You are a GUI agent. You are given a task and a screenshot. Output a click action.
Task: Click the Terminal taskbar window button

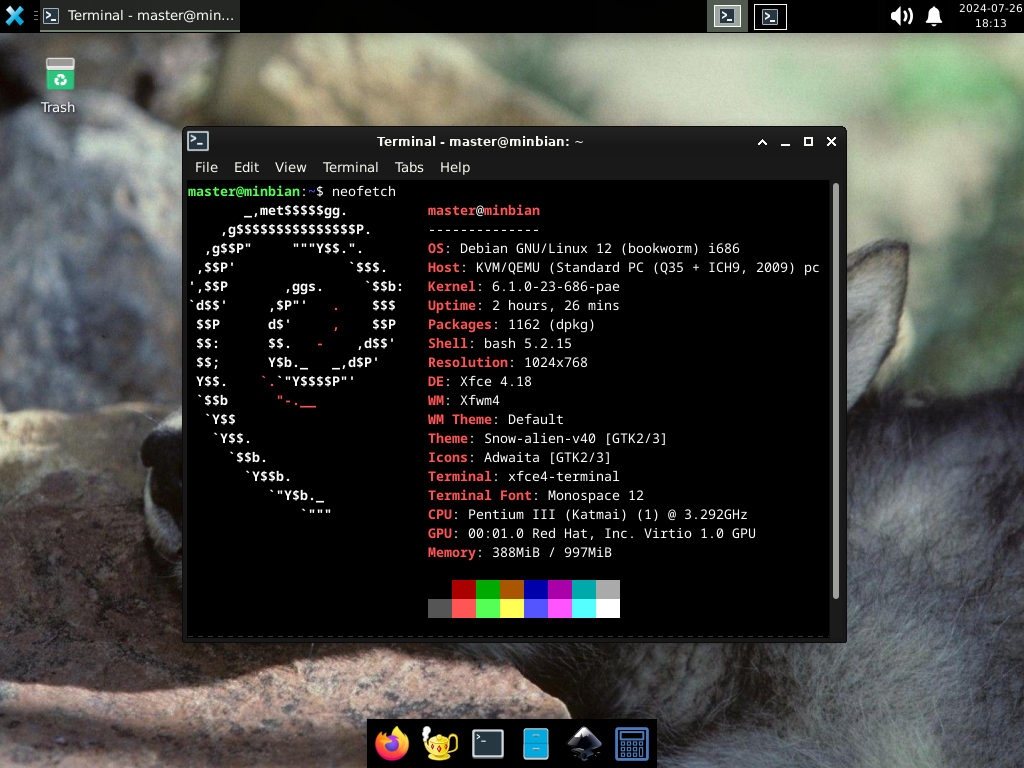point(140,16)
